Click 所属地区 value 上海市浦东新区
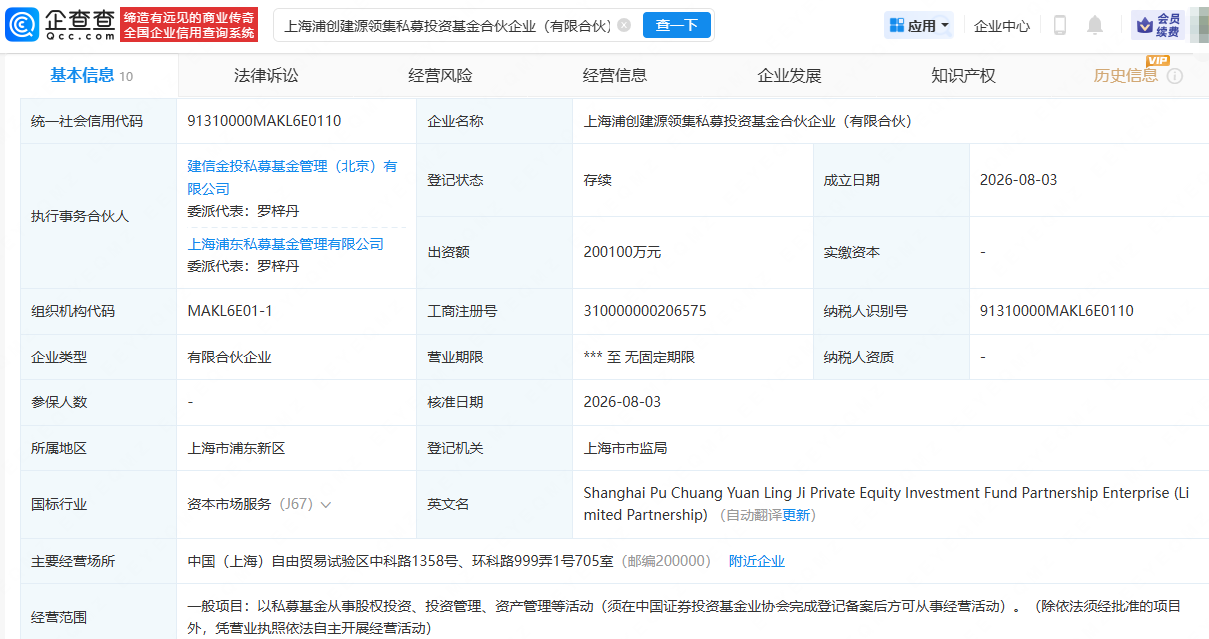This screenshot has width=1209, height=639. (236, 449)
